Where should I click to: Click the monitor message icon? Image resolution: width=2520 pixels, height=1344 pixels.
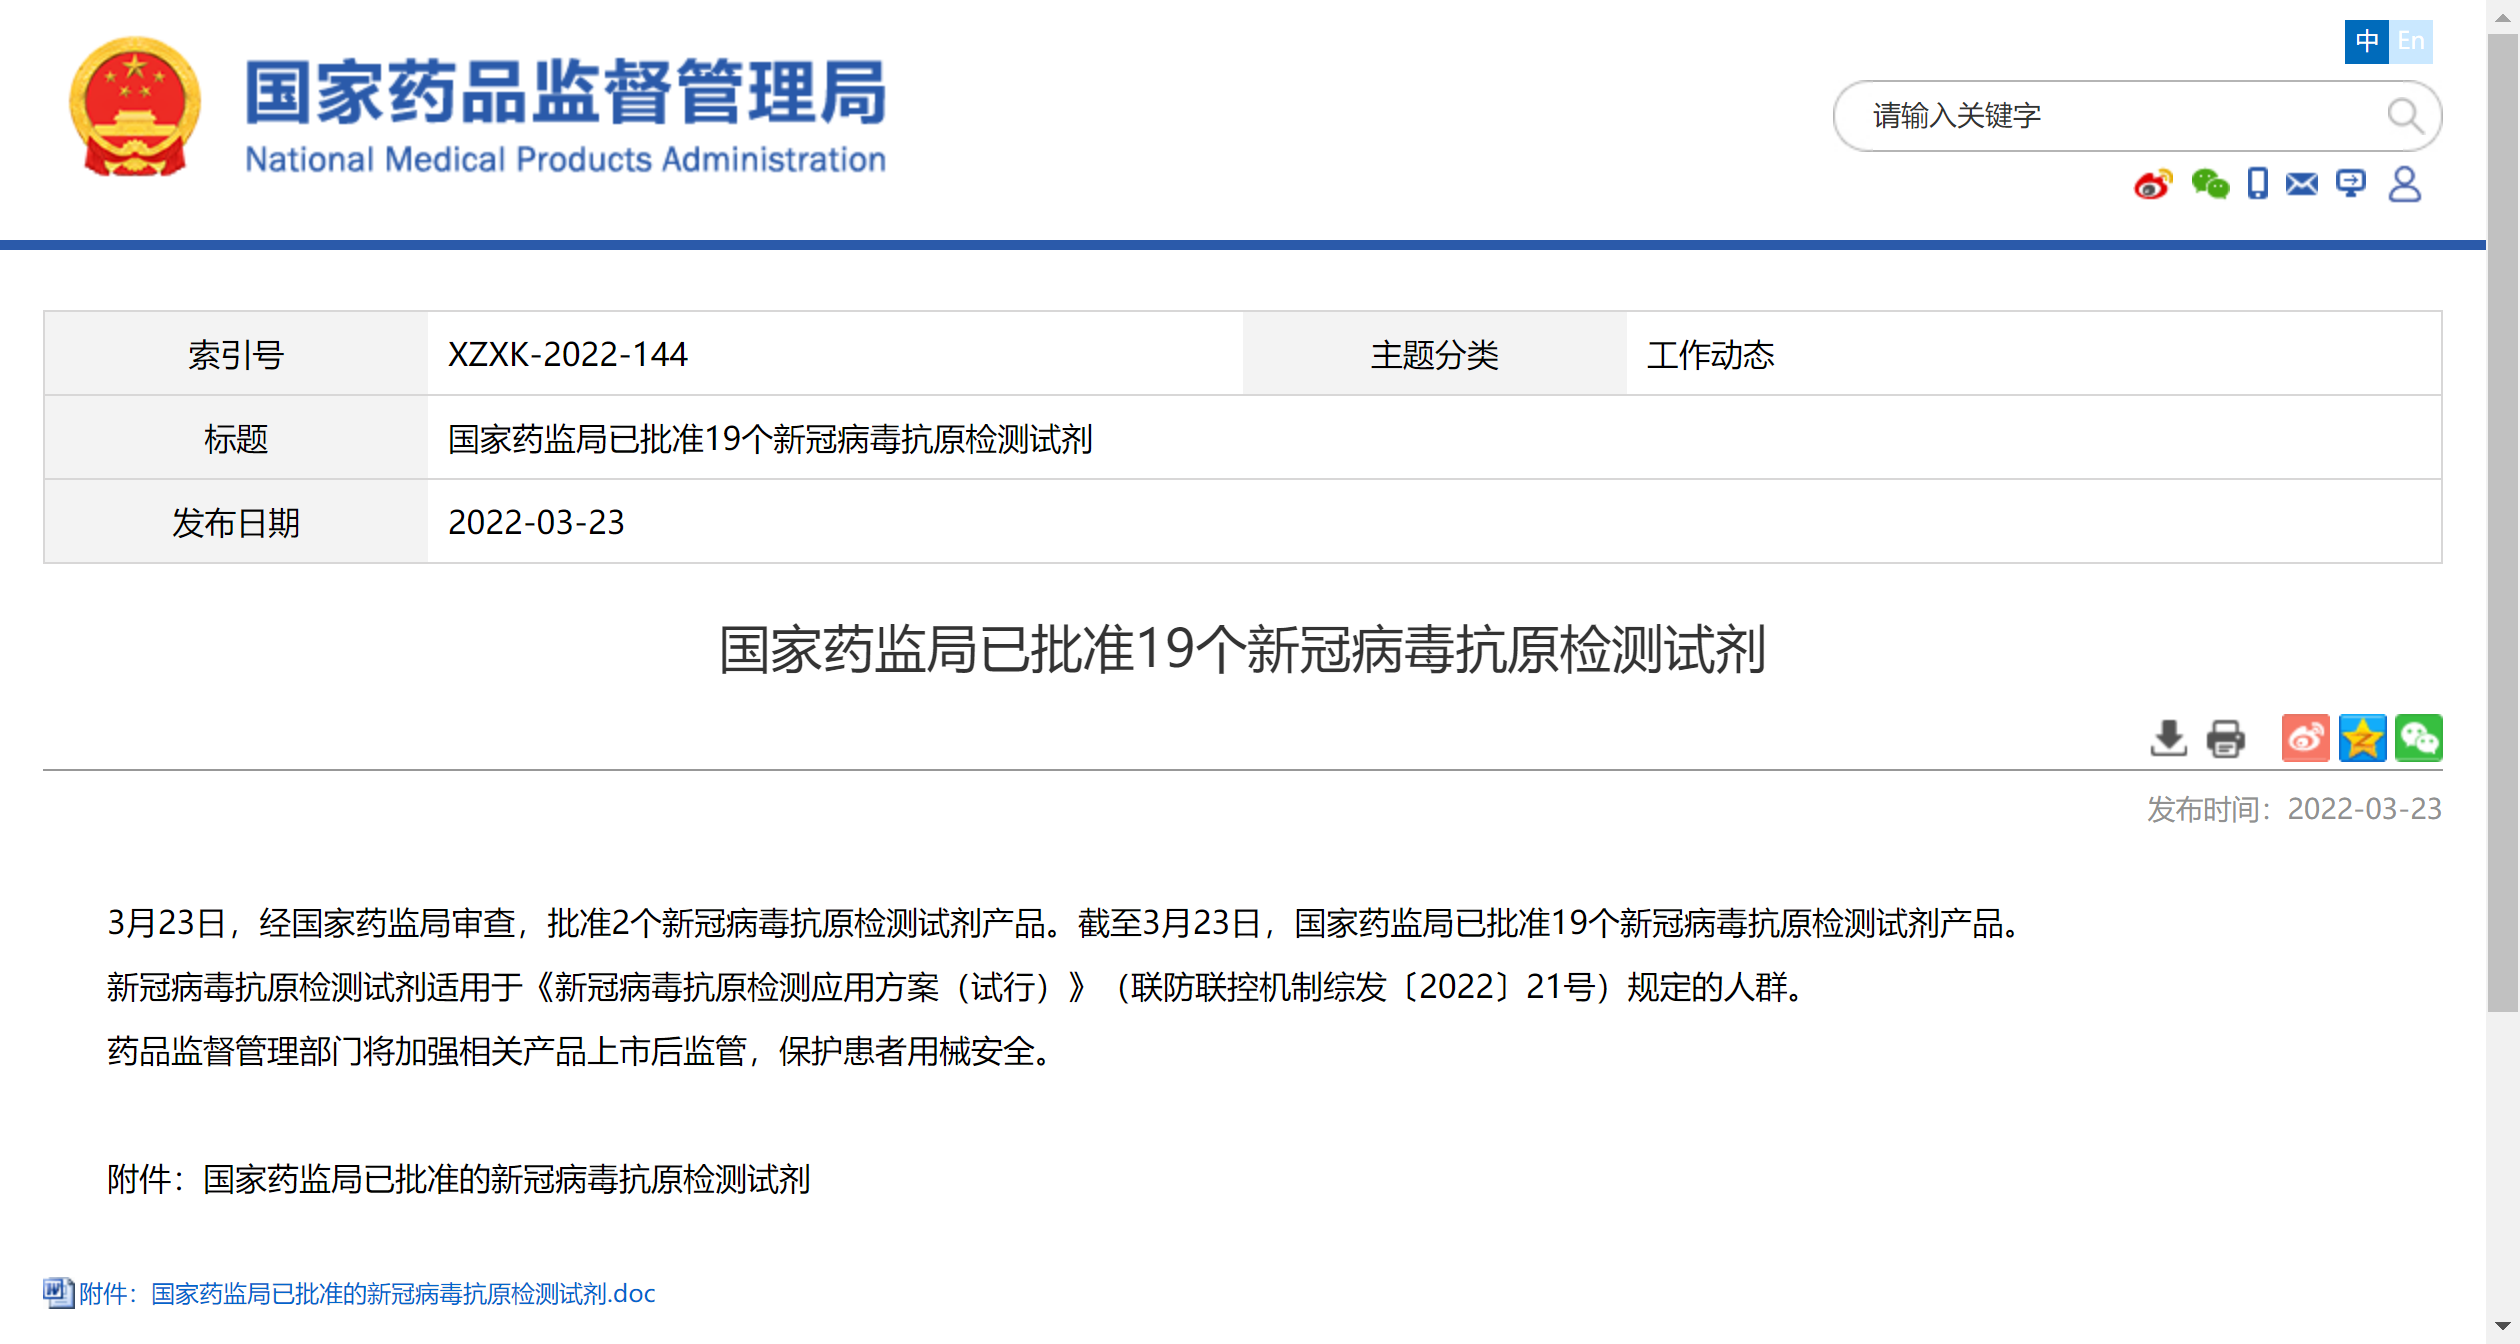(x=2350, y=184)
